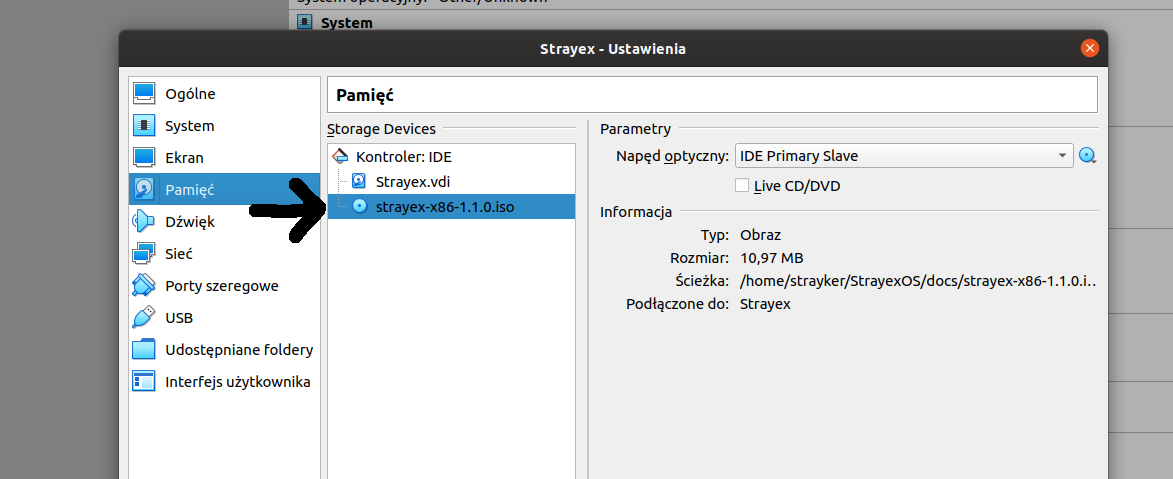Screen dimensions: 1173x479
Task: Close the Strayex settings dialog
Action: pos(1089,48)
